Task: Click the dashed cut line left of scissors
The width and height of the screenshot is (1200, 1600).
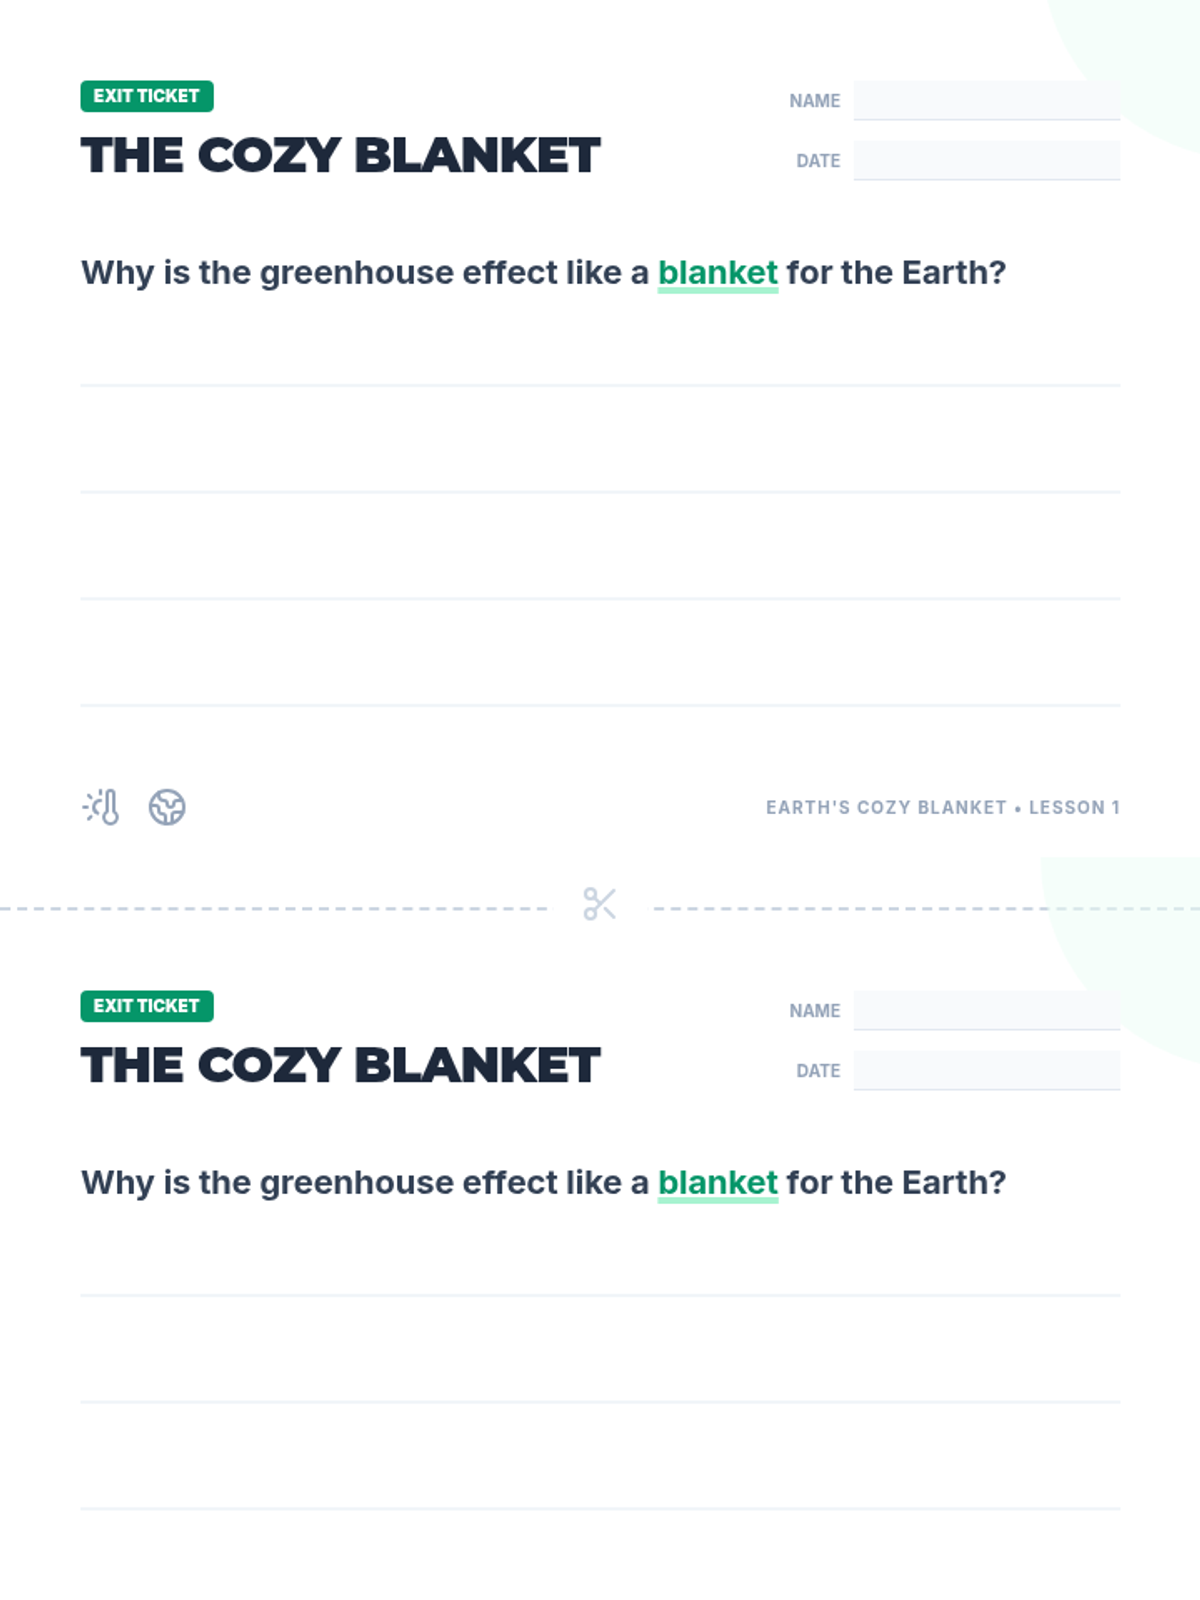Action: point(273,909)
